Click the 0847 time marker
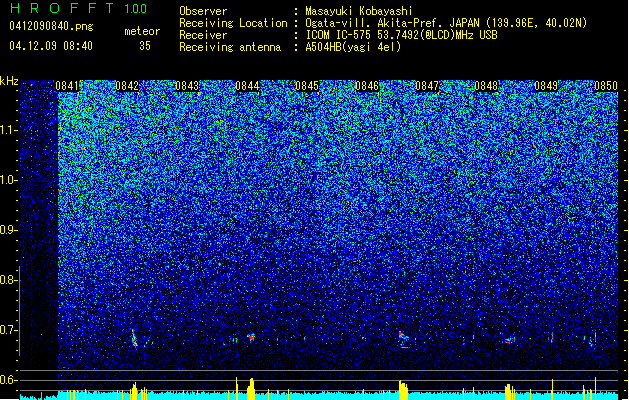The width and height of the screenshot is (629, 400). [427, 86]
